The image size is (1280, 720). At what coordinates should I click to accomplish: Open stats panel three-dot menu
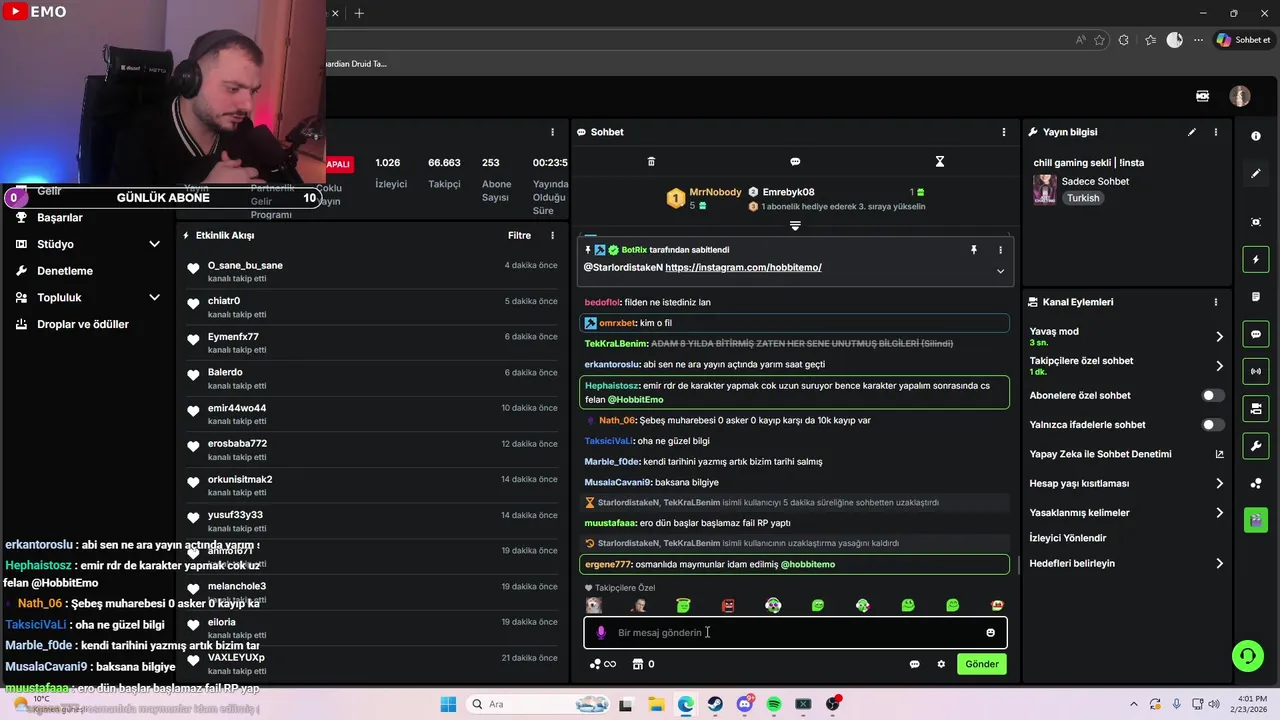552,132
